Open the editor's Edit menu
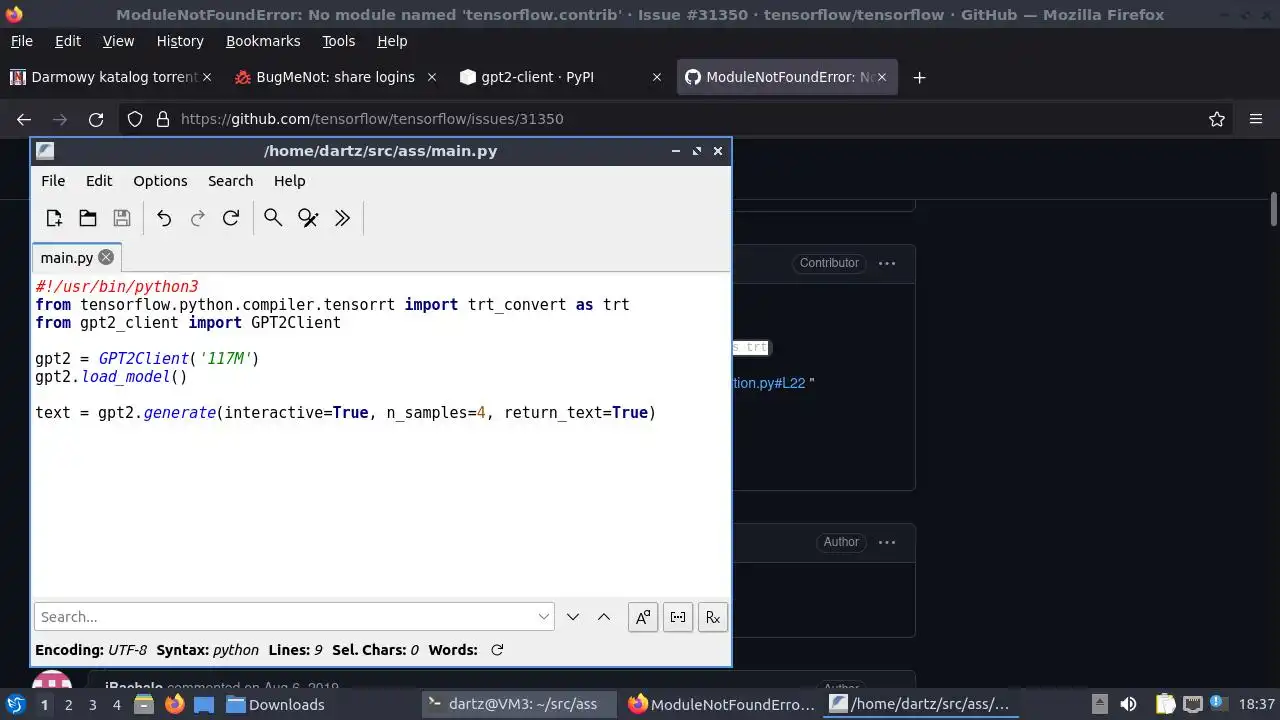This screenshot has width=1280, height=720. (99, 181)
